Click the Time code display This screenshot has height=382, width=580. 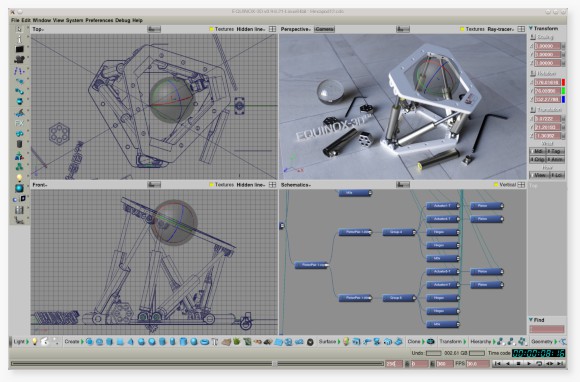pos(539,353)
